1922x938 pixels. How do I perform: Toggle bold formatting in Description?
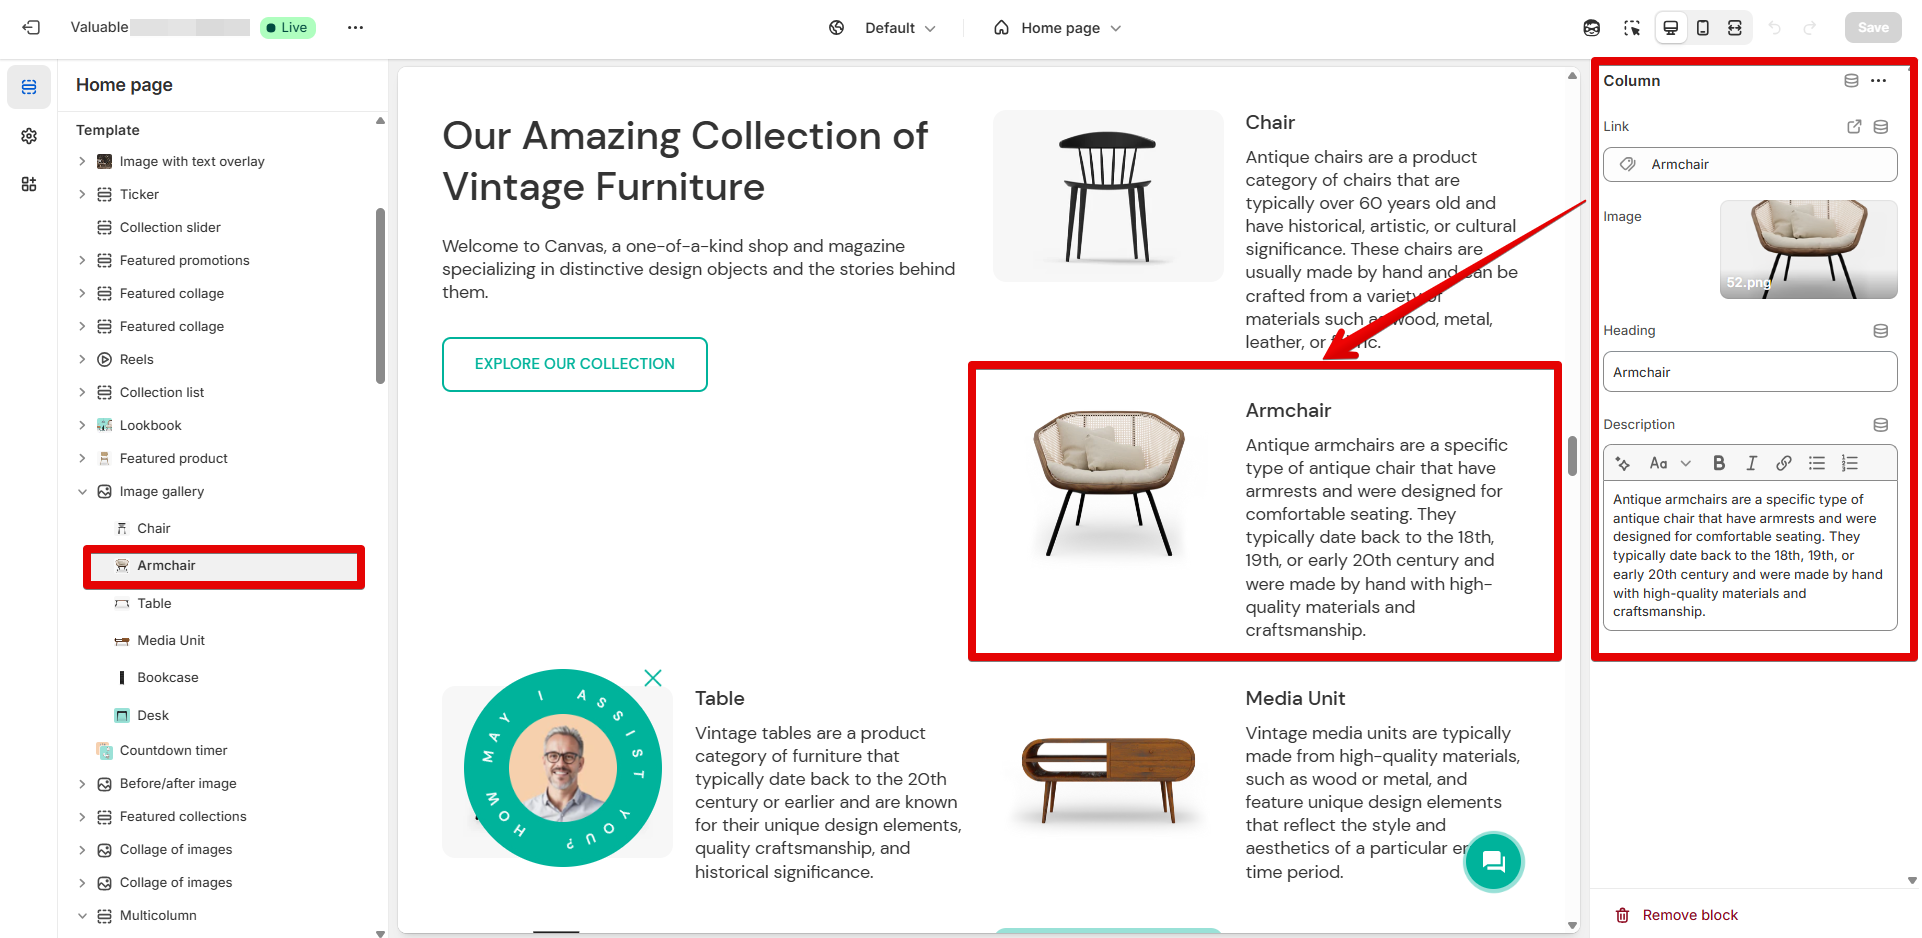pyautogui.click(x=1719, y=463)
